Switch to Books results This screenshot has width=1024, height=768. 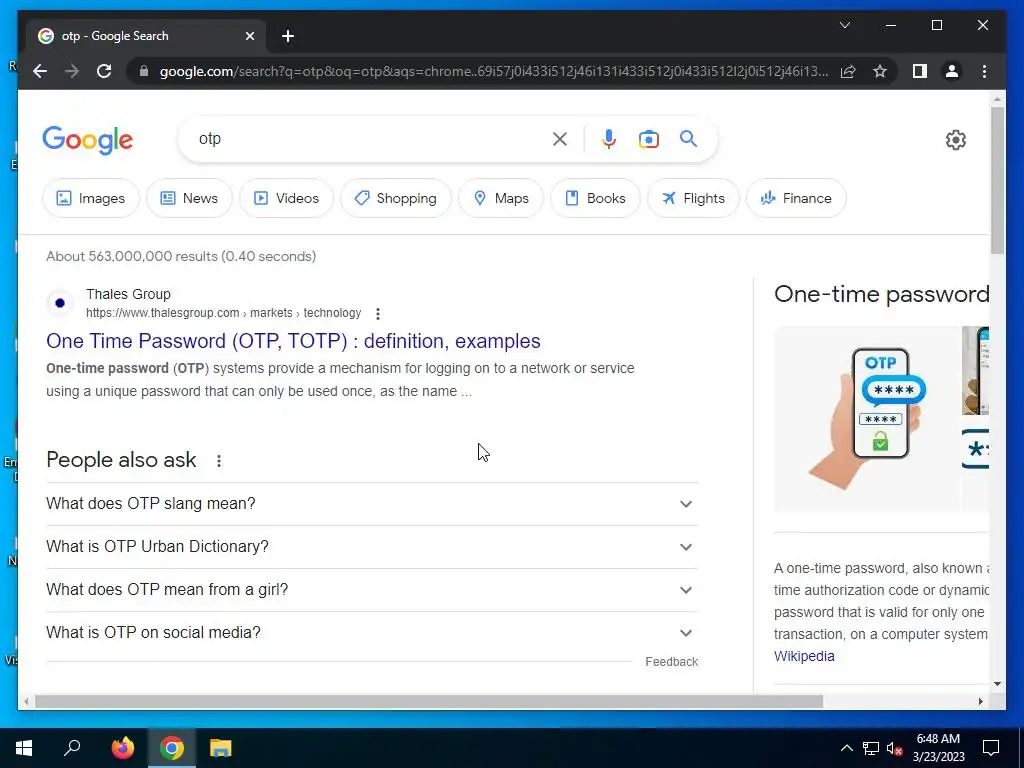pyautogui.click(x=595, y=198)
